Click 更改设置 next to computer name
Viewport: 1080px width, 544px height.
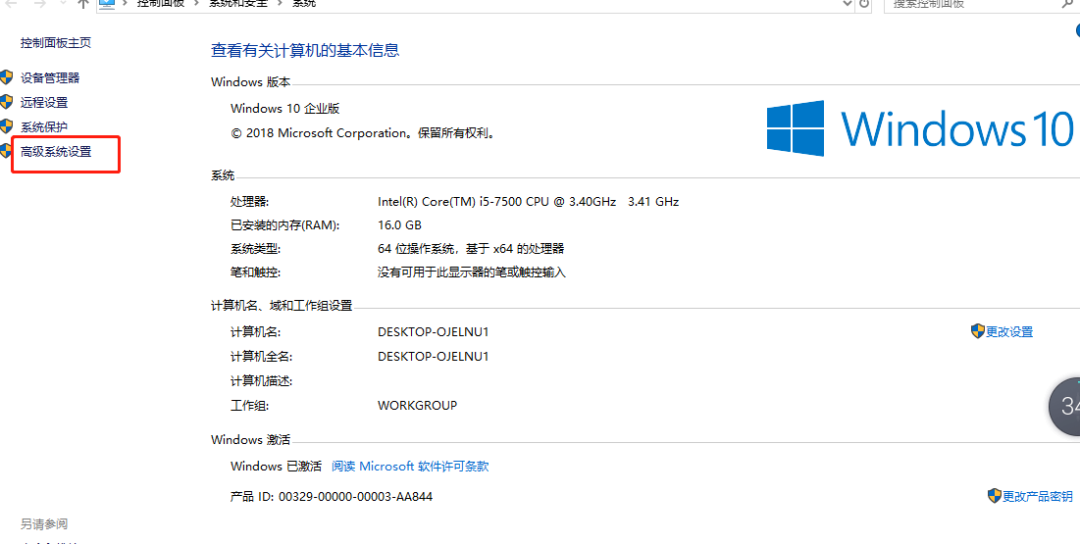point(1009,332)
